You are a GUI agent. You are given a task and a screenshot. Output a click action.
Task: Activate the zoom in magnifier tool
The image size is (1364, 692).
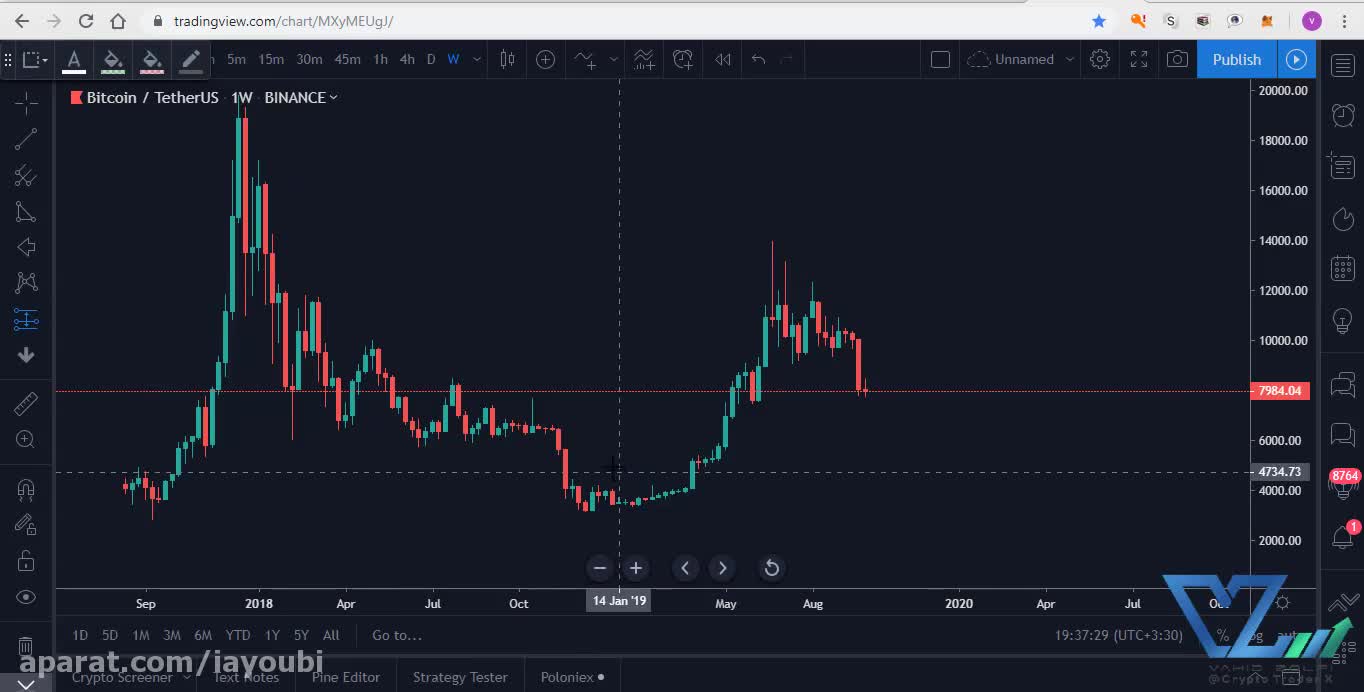point(26,439)
